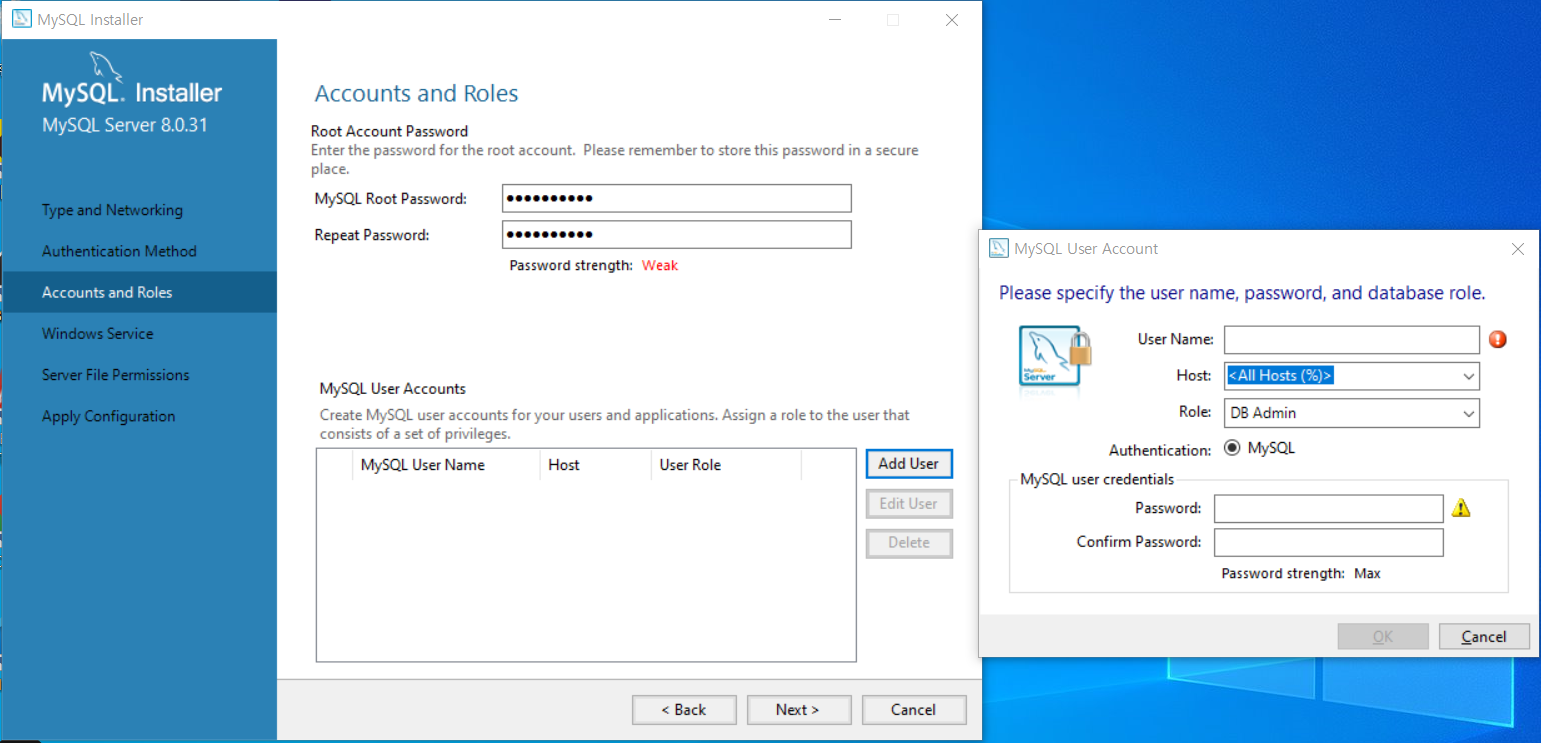Click 'MySQL Server 8.0.31' sidebar text

125,126
